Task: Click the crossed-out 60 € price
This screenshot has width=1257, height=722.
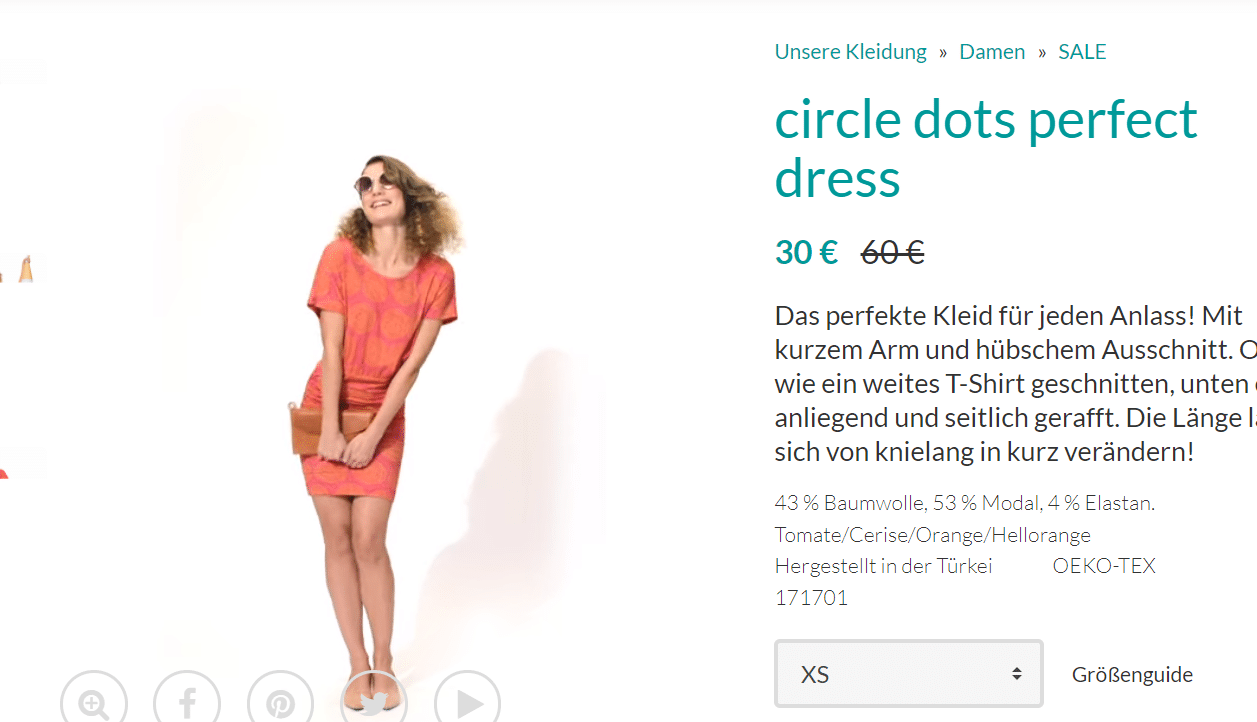Action: click(x=892, y=253)
